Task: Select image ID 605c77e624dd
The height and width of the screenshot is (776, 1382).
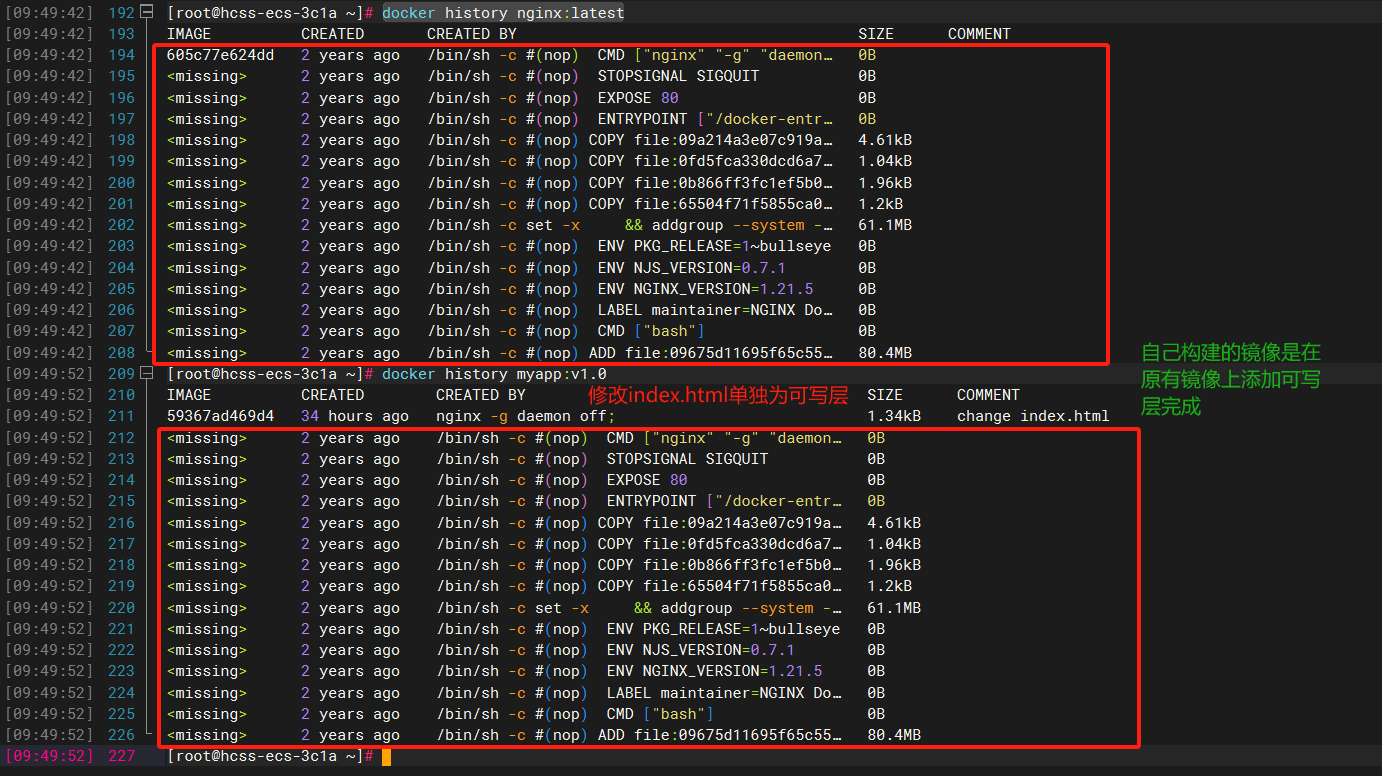Action: pos(220,55)
